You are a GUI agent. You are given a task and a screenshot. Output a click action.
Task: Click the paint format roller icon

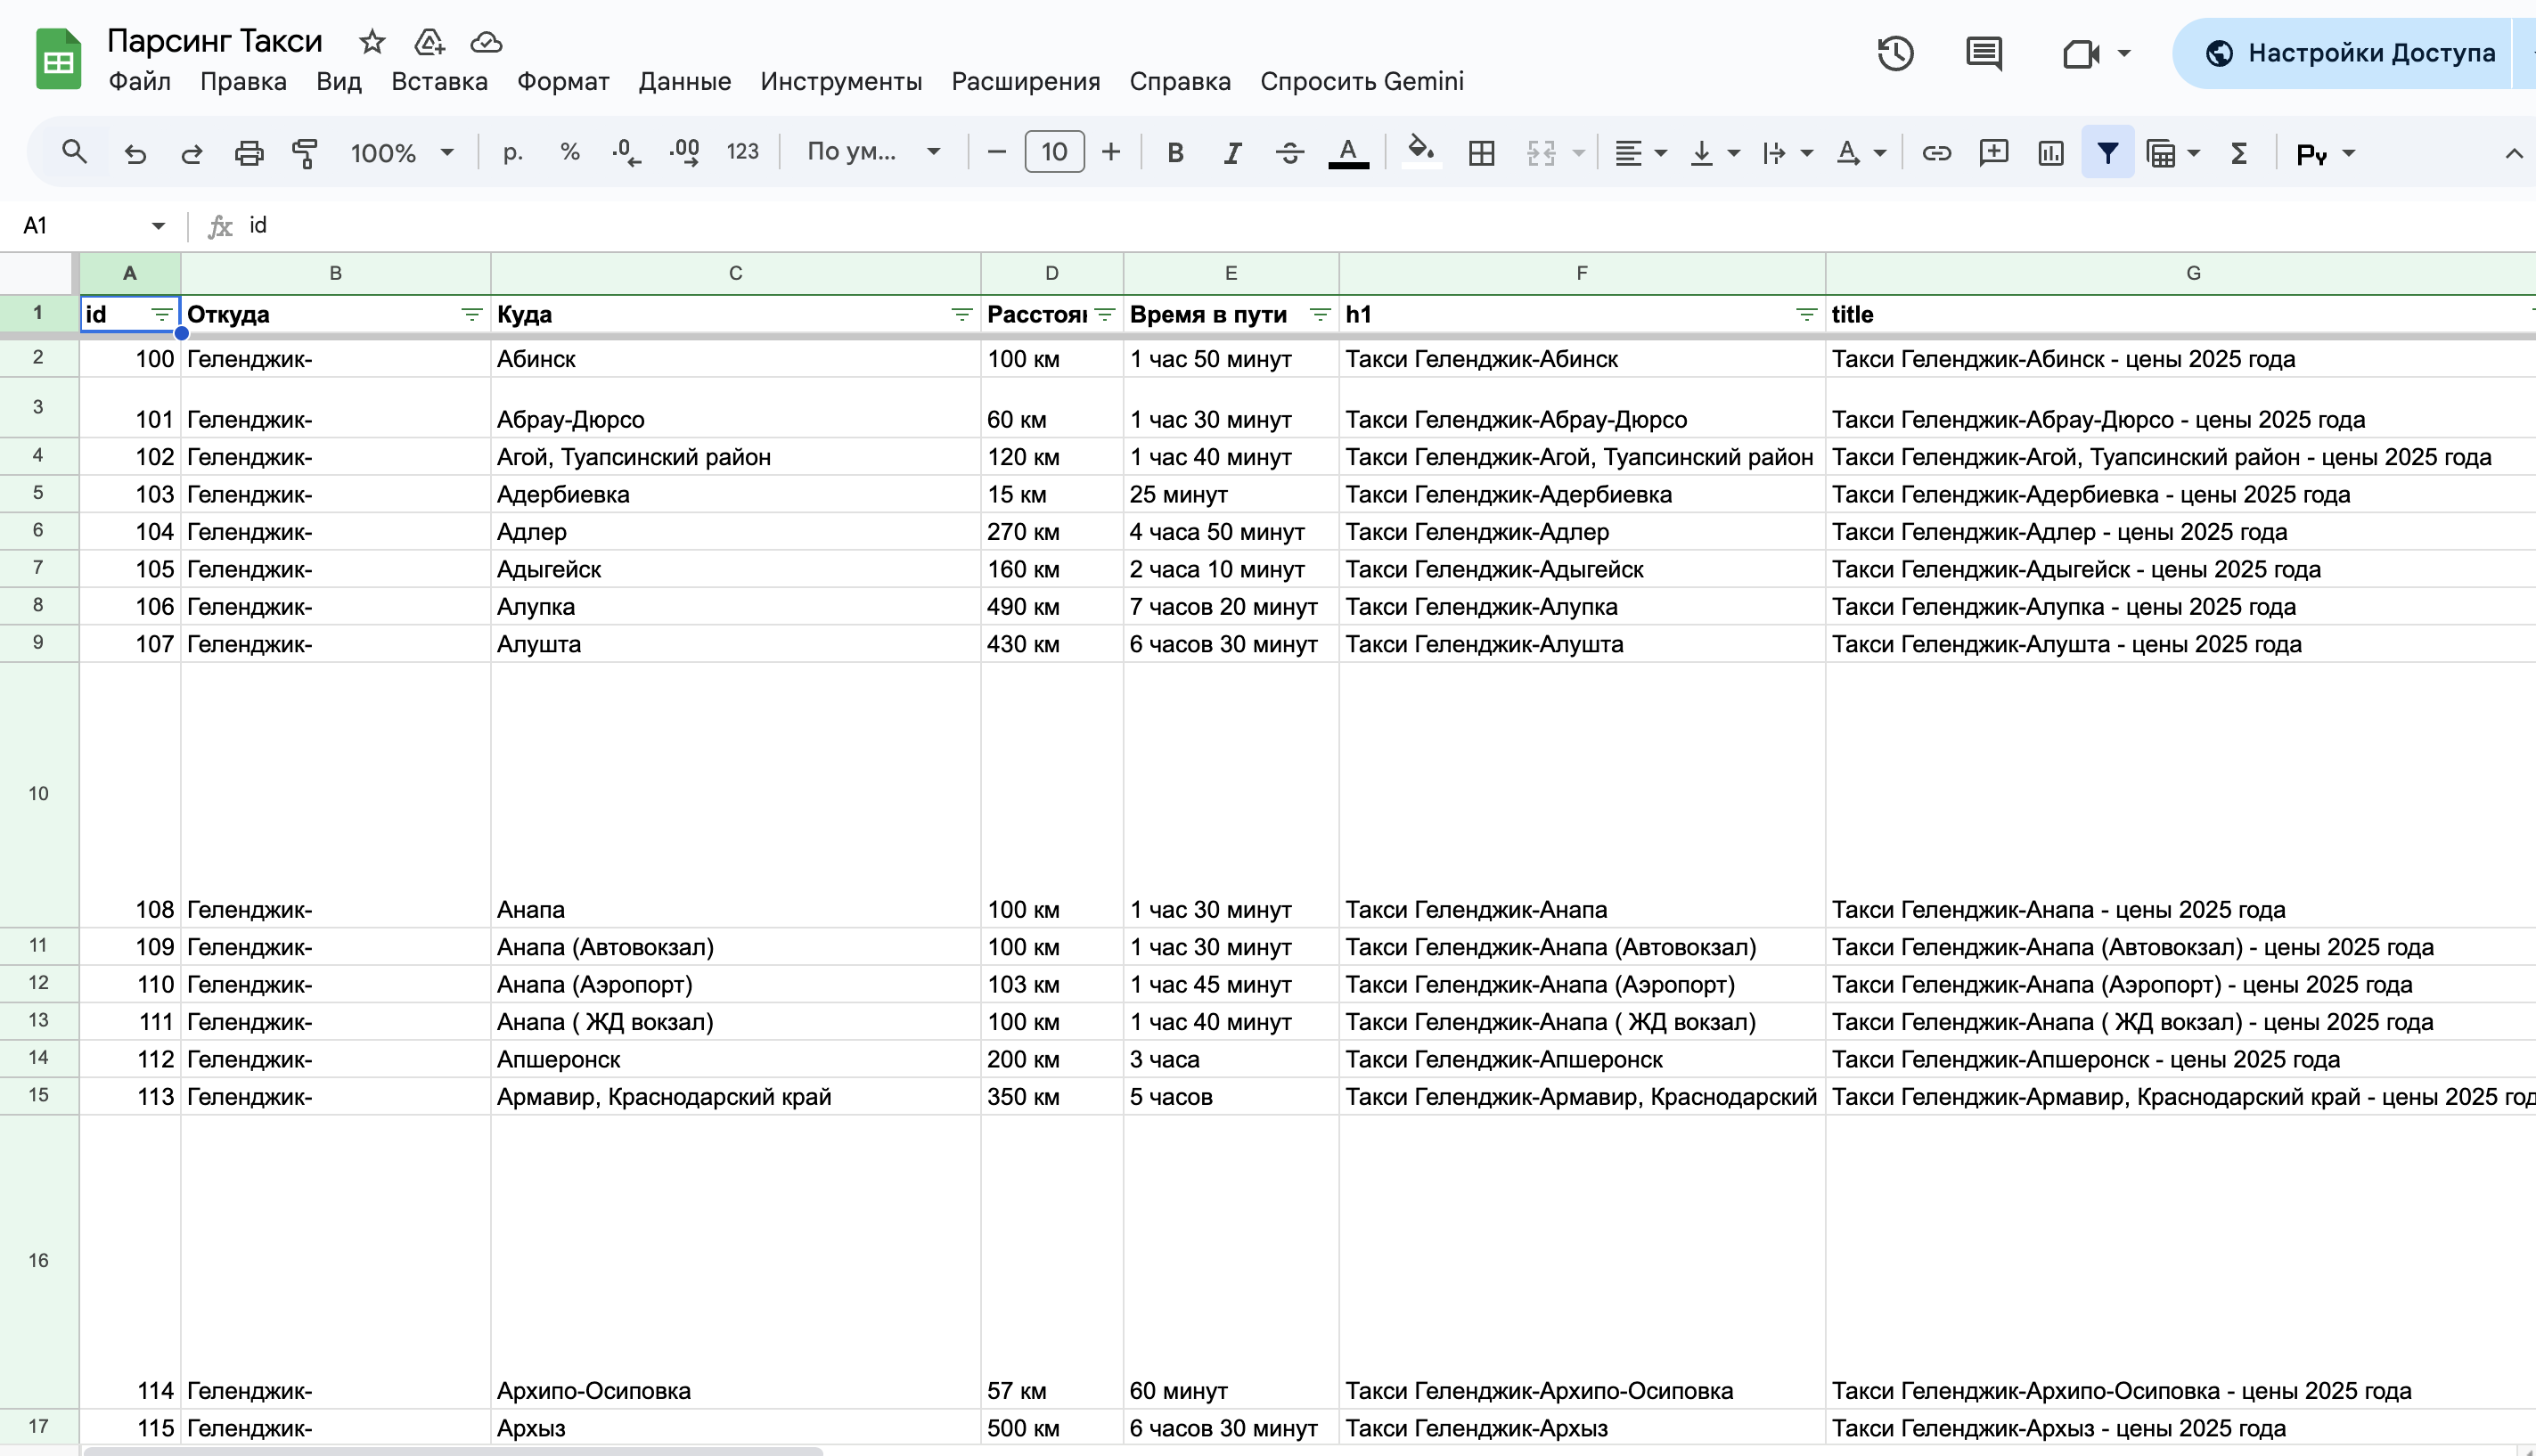pos(305,153)
